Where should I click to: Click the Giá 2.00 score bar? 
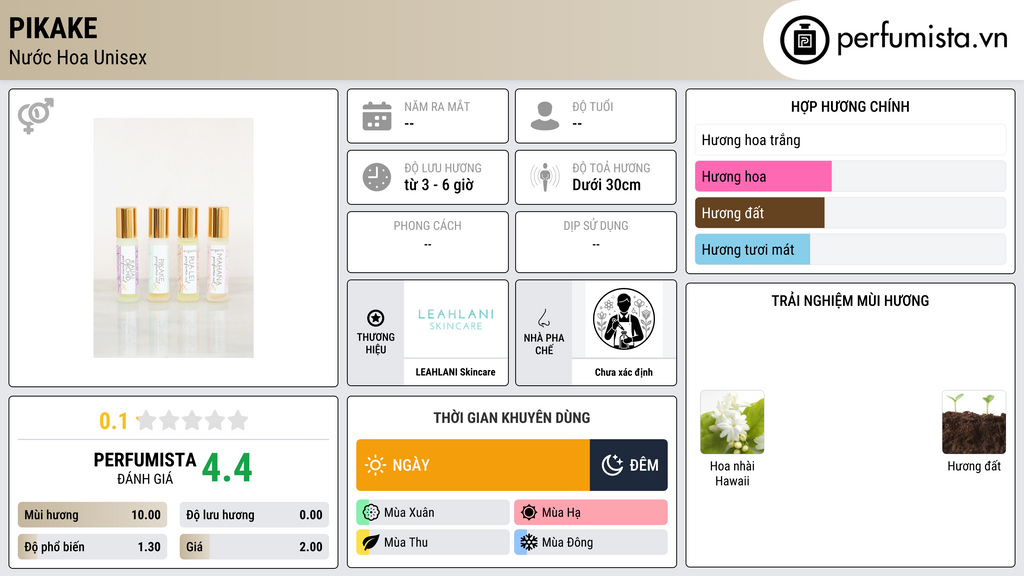(x=254, y=547)
